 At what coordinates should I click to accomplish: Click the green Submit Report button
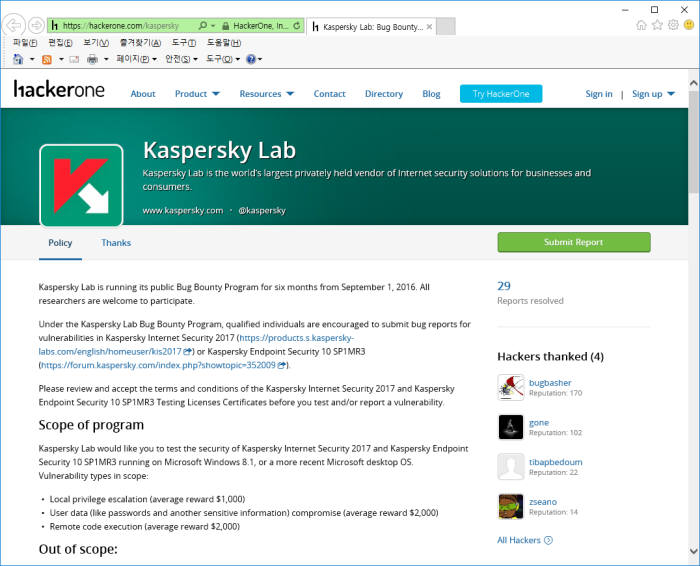[574, 242]
